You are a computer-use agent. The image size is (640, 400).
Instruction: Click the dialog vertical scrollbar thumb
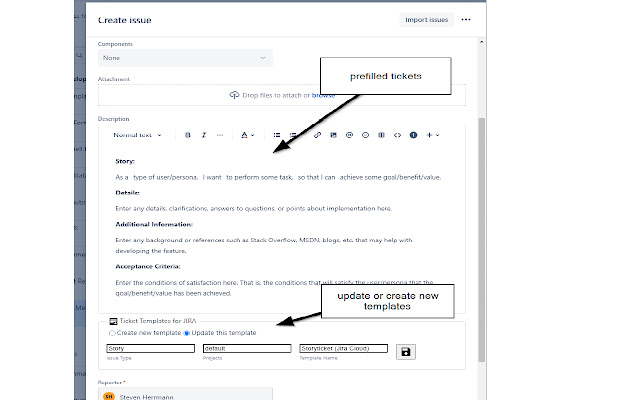(482, 240)
